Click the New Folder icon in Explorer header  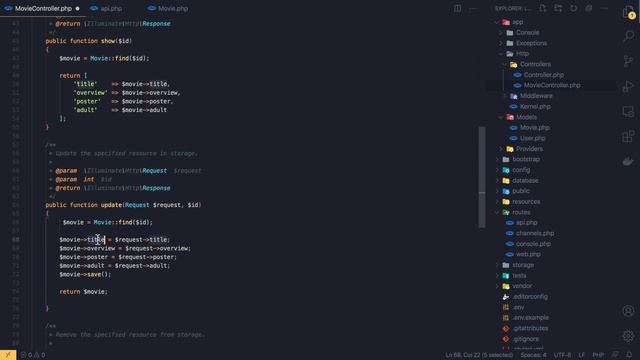click(x=558, y=8)
